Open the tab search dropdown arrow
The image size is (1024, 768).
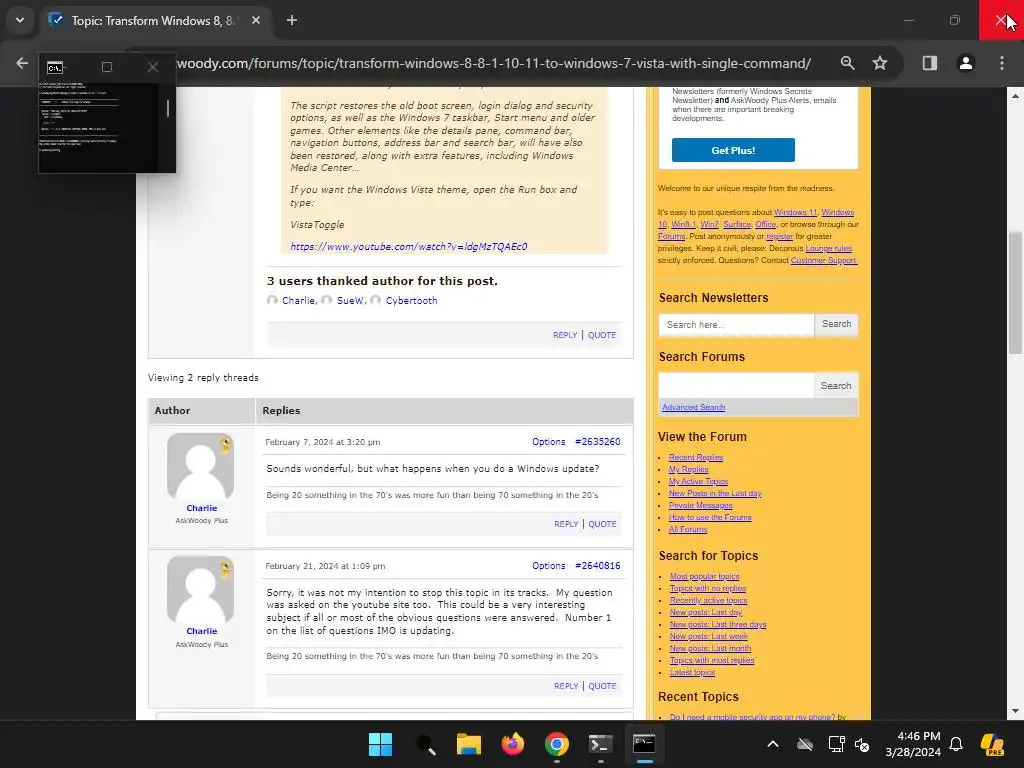pyautogui.click(x=20, y=20)
